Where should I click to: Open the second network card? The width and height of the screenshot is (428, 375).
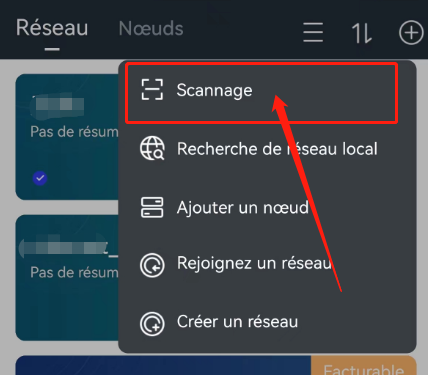[67, 278]
